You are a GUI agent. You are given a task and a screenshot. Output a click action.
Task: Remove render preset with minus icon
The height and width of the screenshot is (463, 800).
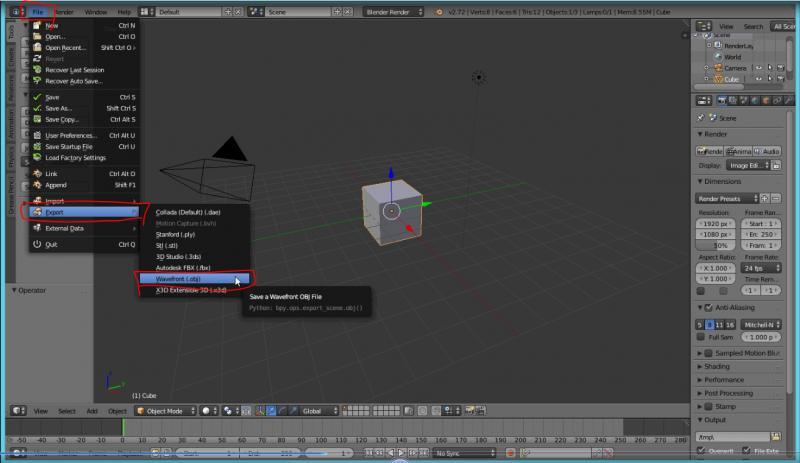776,198
